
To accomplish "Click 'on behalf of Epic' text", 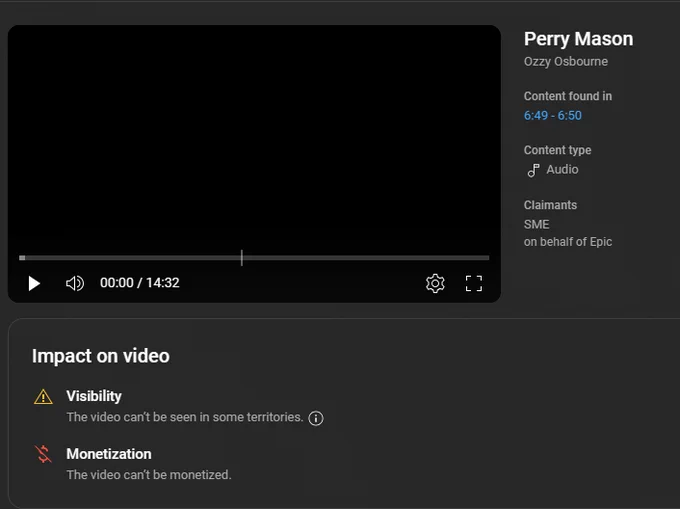I will click(x=568, y=241).
